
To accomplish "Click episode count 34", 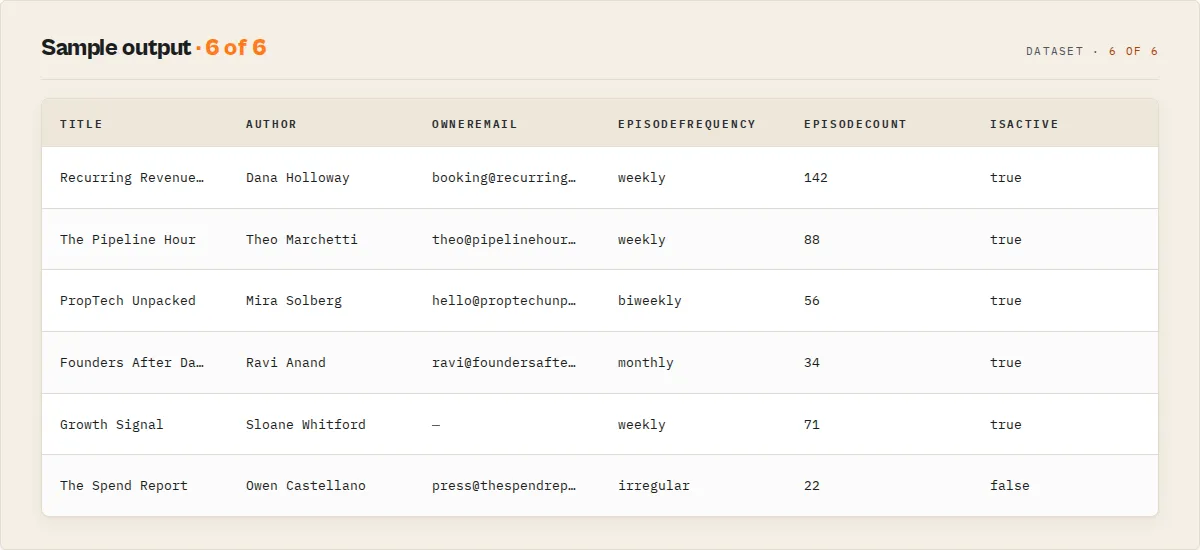I will 812,363.
